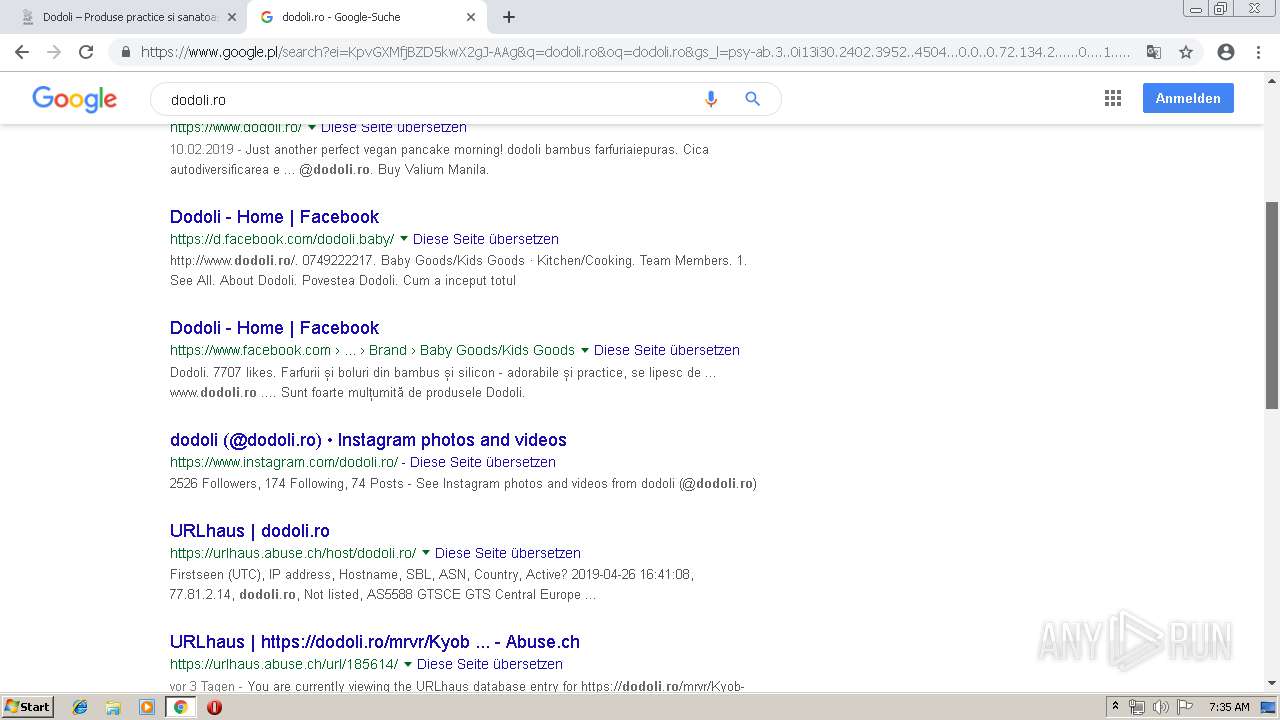Open the translate page icon

point(1153,52)
